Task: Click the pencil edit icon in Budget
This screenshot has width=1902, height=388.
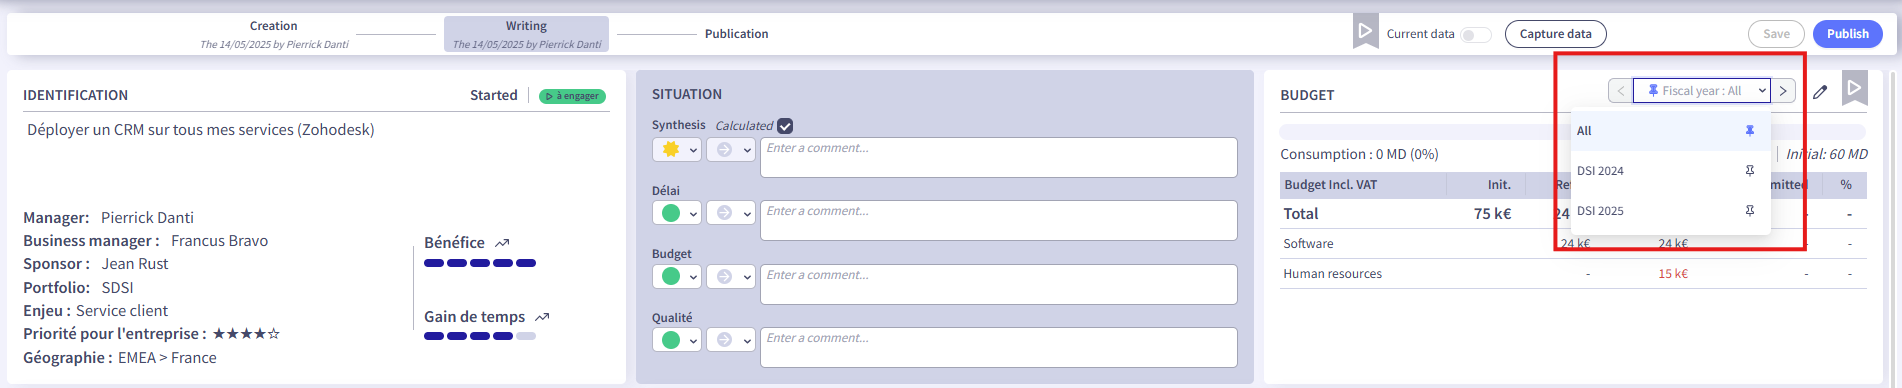Action: coord(1820,91)
